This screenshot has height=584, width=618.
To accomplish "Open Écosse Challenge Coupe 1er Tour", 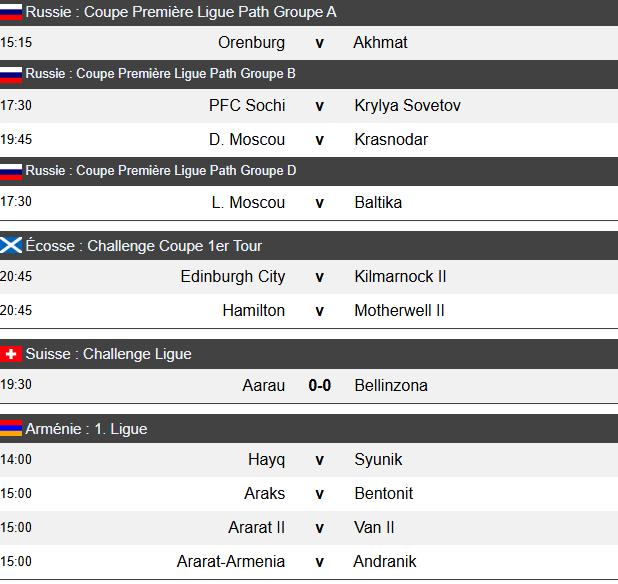I will click(x=144, y=246).
